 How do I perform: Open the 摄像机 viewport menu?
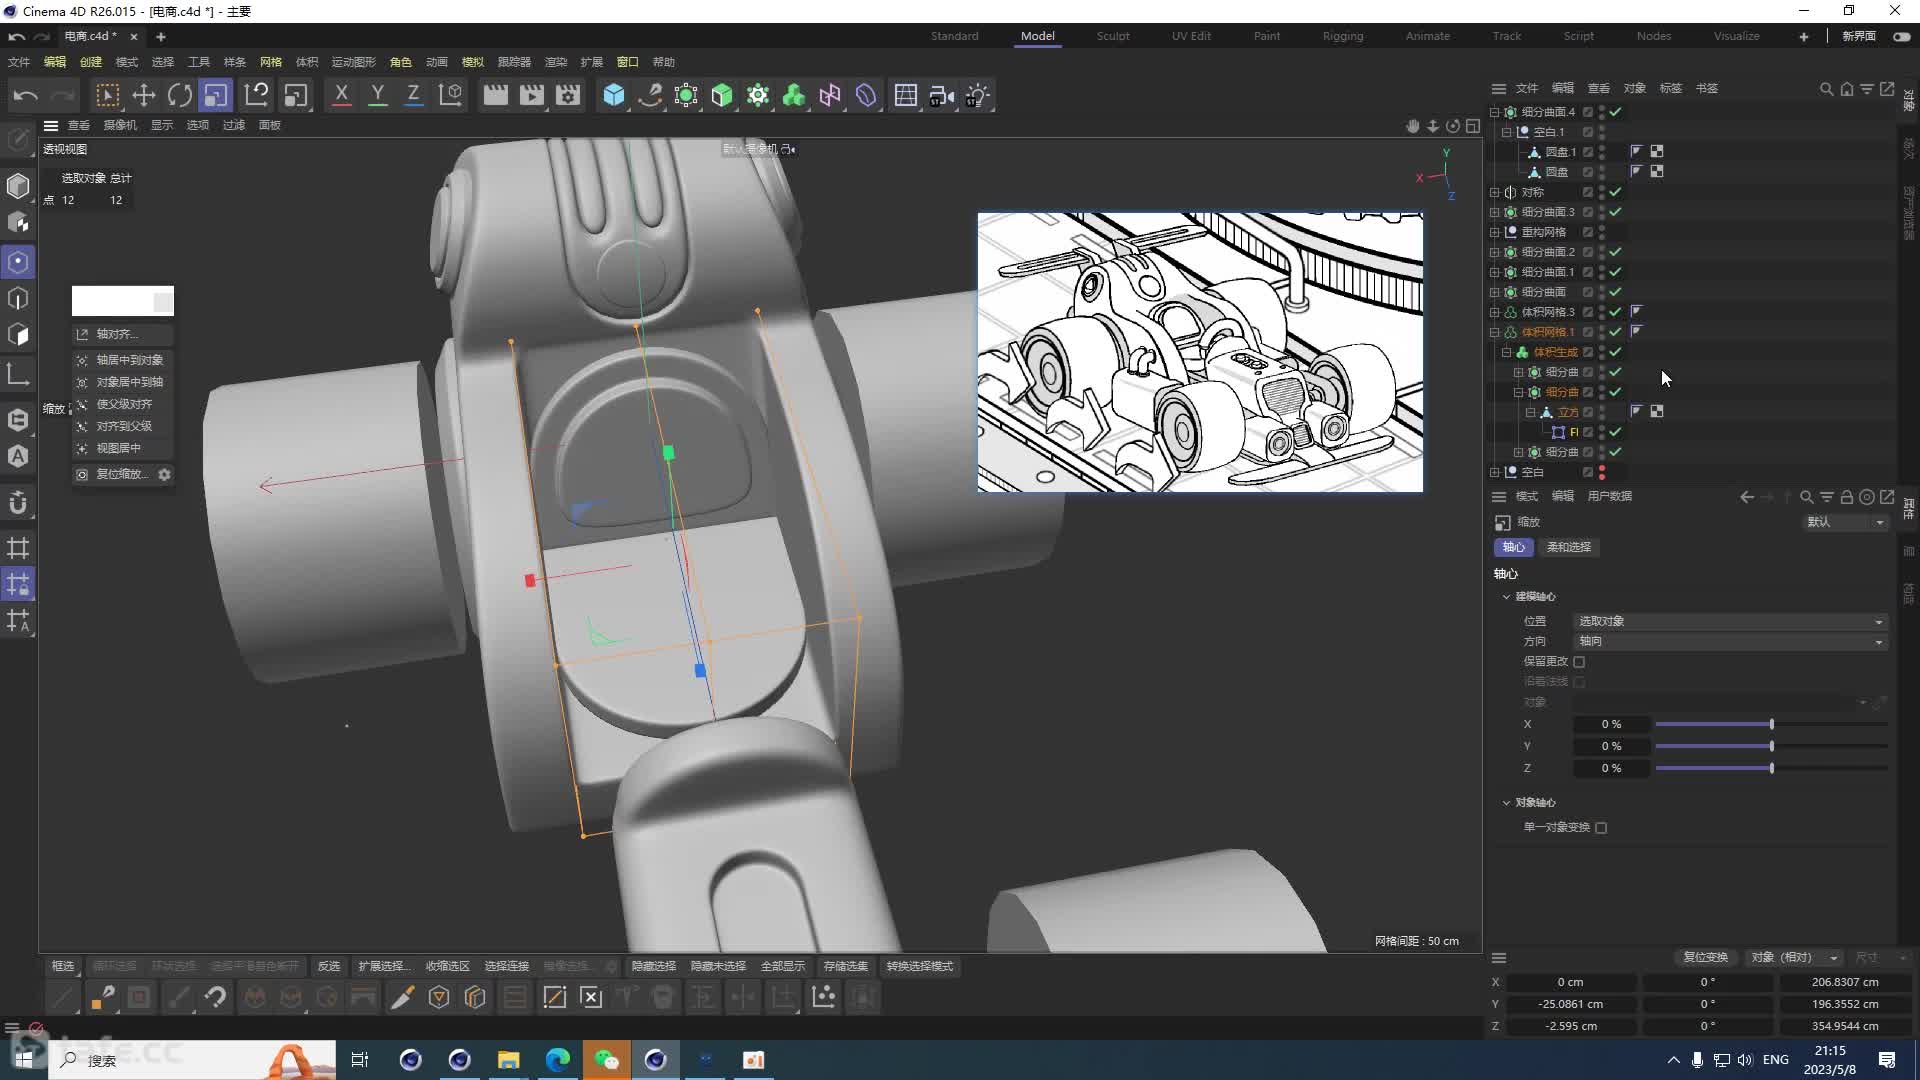[x=120, y=125]
